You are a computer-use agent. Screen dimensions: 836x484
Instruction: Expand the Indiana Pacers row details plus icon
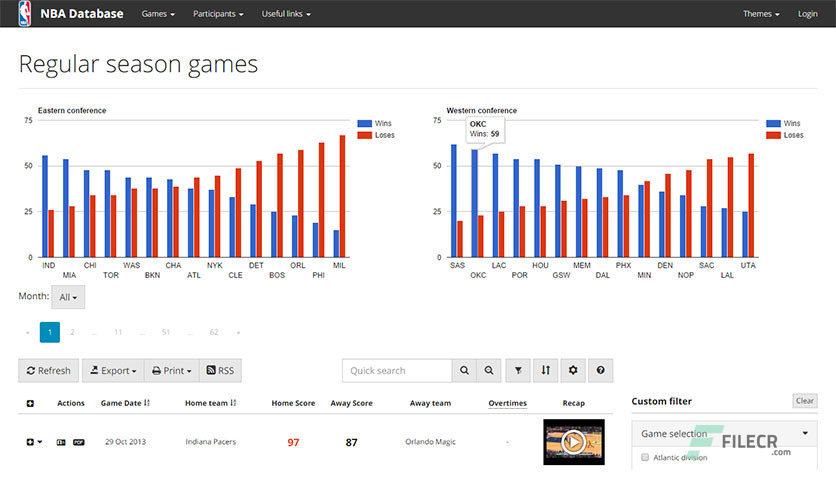[30, 442]
